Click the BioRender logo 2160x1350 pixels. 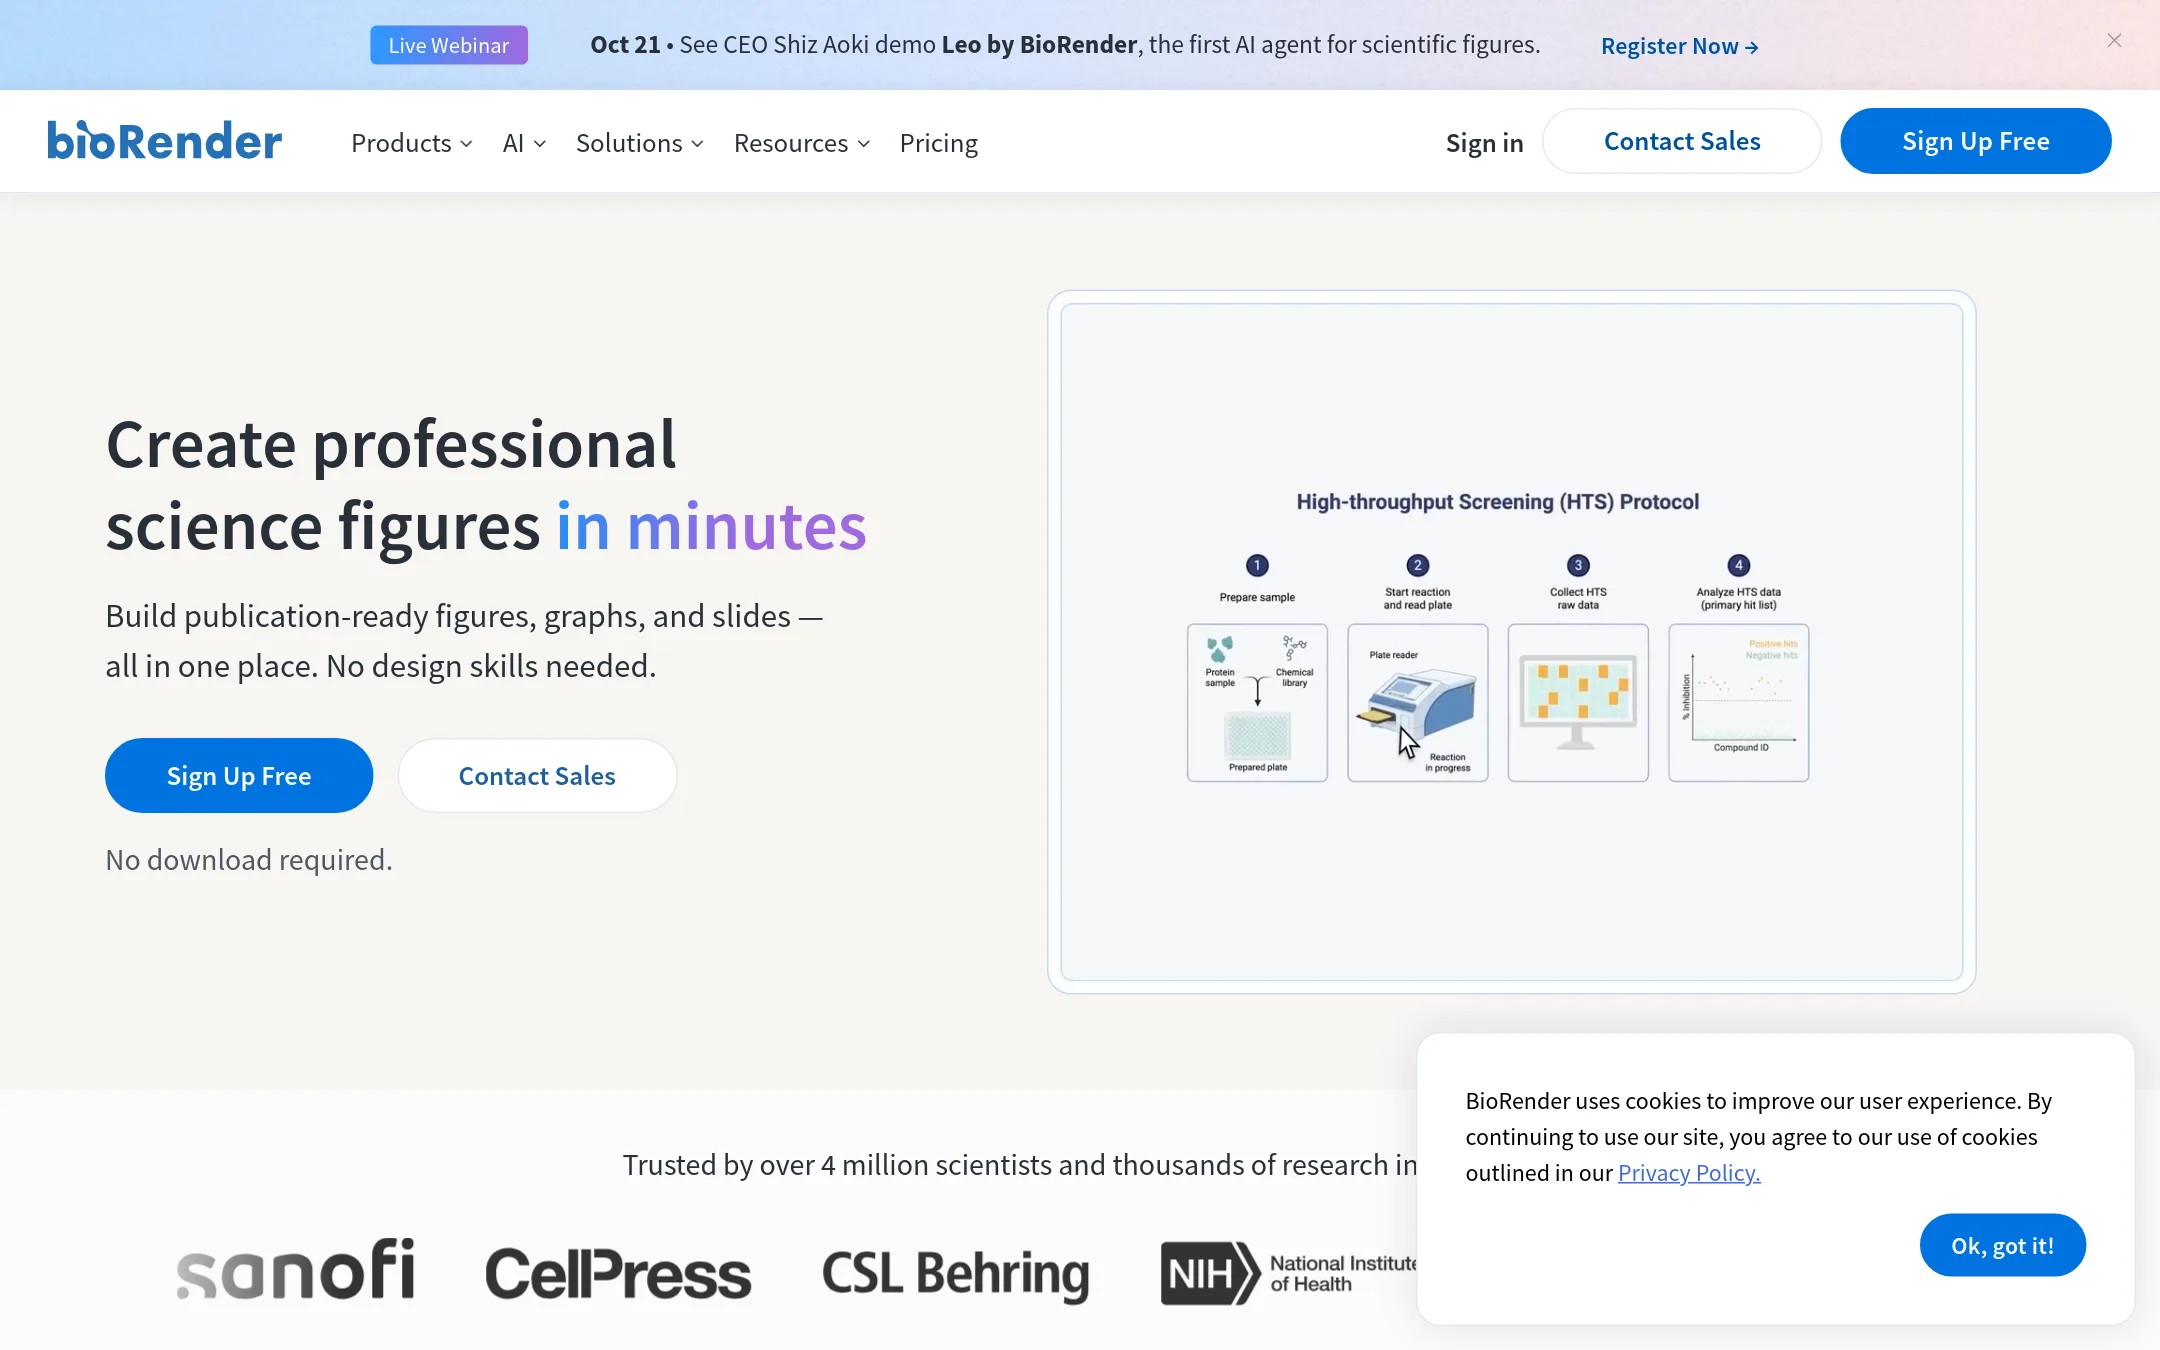165,141
